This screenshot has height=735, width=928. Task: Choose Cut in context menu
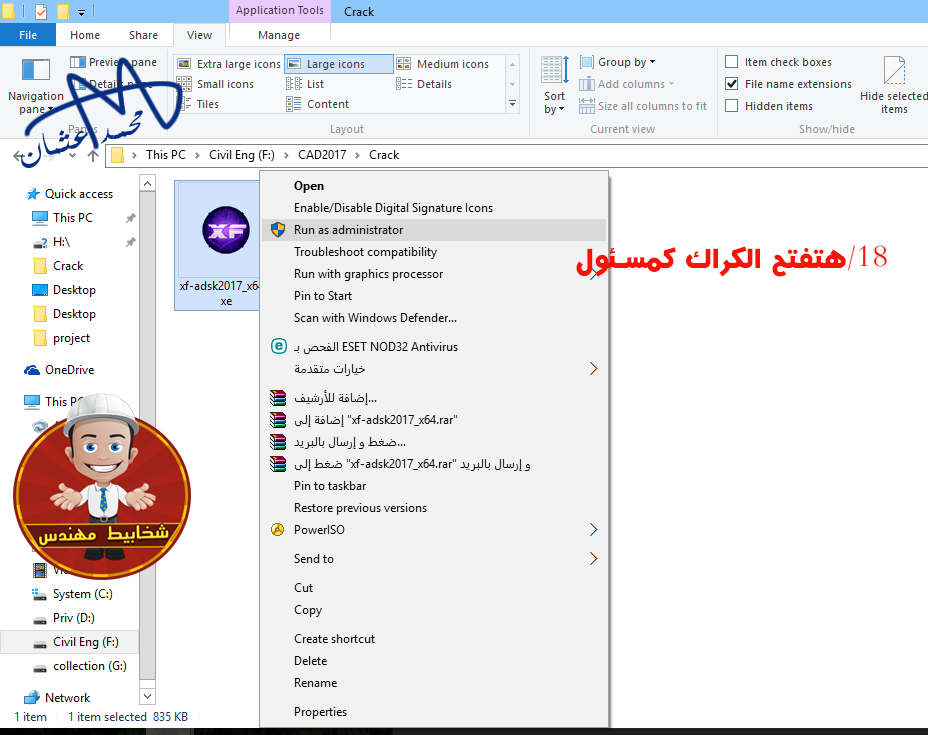434,588
